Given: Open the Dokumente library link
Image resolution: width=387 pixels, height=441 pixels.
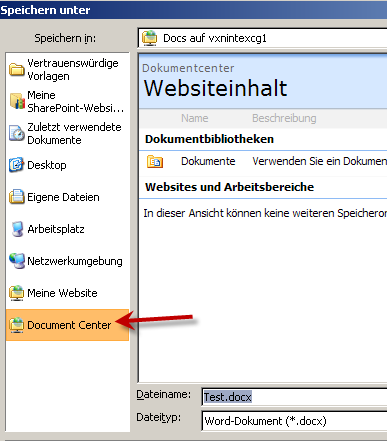Looking at the screenshot, I should pyautogui.click(x=208, y=161).
